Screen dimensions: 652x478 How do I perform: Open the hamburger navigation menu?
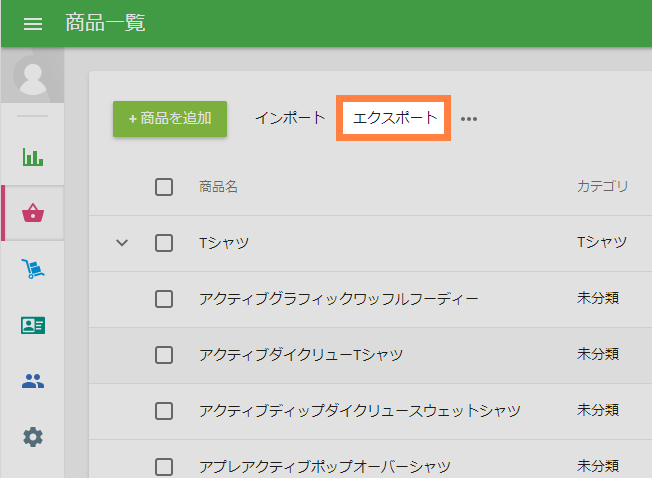point(33,24)
